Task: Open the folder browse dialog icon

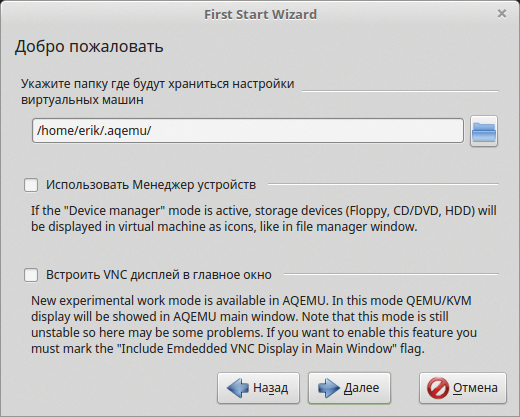Action: pyautogui.click(x=484, y=131)
